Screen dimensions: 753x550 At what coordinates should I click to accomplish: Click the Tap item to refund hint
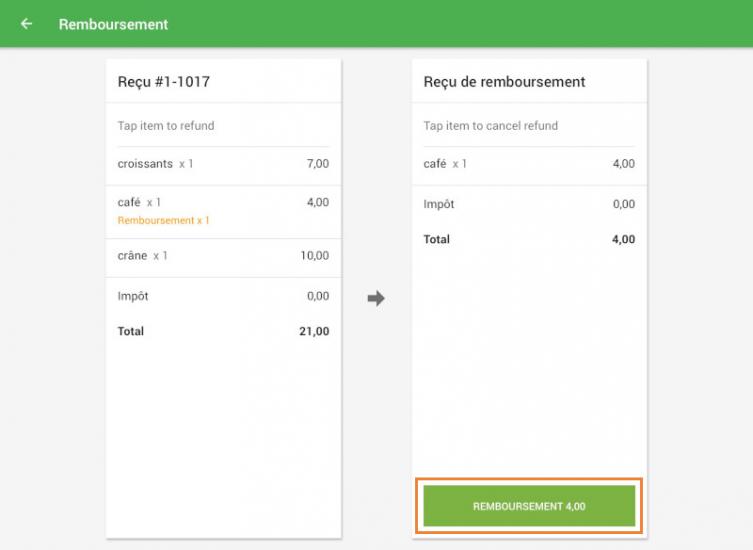(166, 126)
